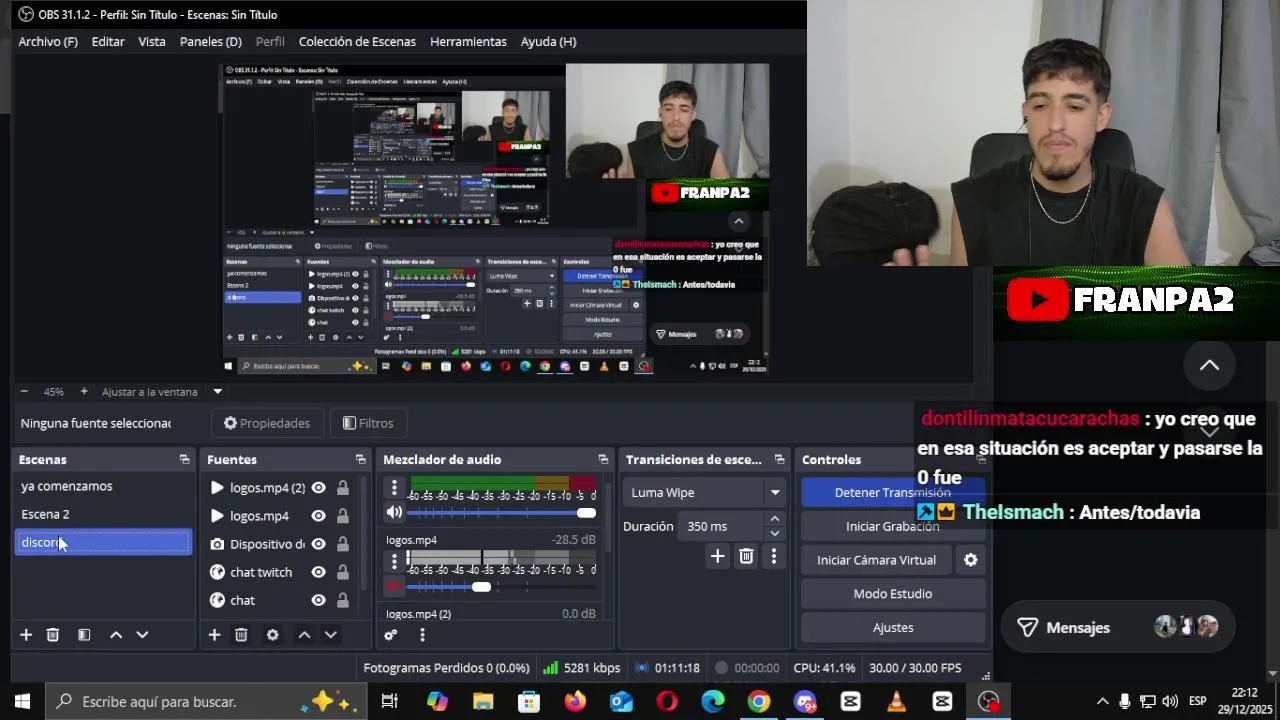
Task: Delete transition with trash icon
Action: click(746, 556)
